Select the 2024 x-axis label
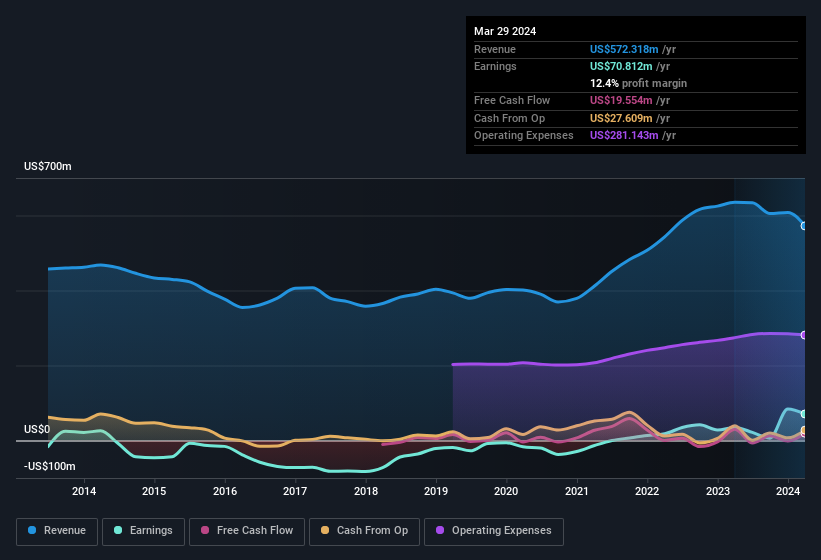 (788, 491)
